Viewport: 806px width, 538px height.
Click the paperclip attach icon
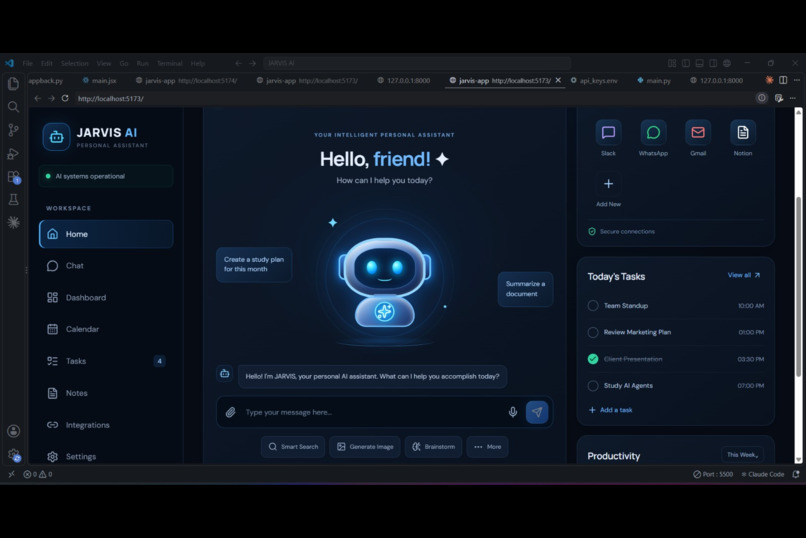[230, 412]
